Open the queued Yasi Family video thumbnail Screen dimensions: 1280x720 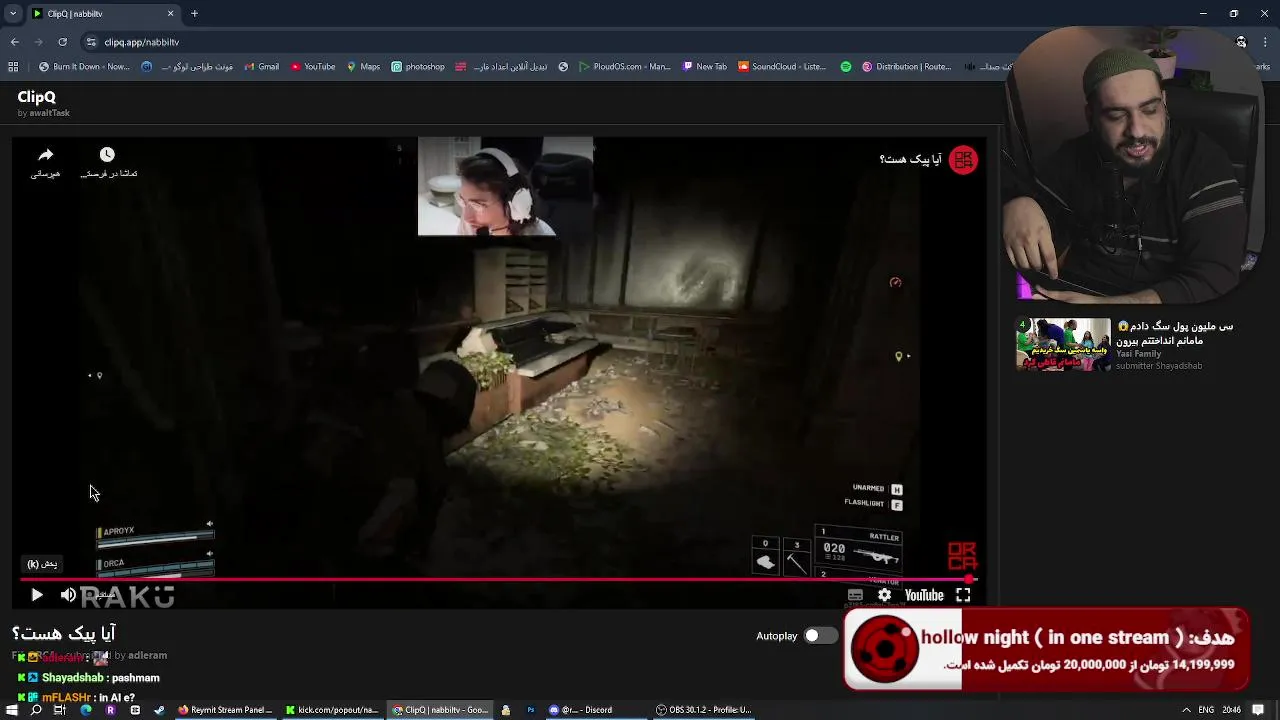[1063, 344]
